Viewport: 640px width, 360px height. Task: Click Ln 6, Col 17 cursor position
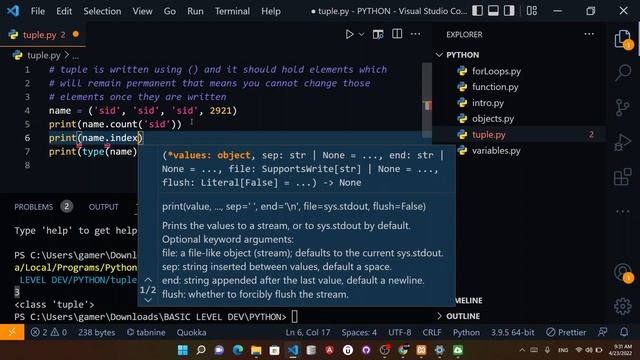(x=308, y=332)
